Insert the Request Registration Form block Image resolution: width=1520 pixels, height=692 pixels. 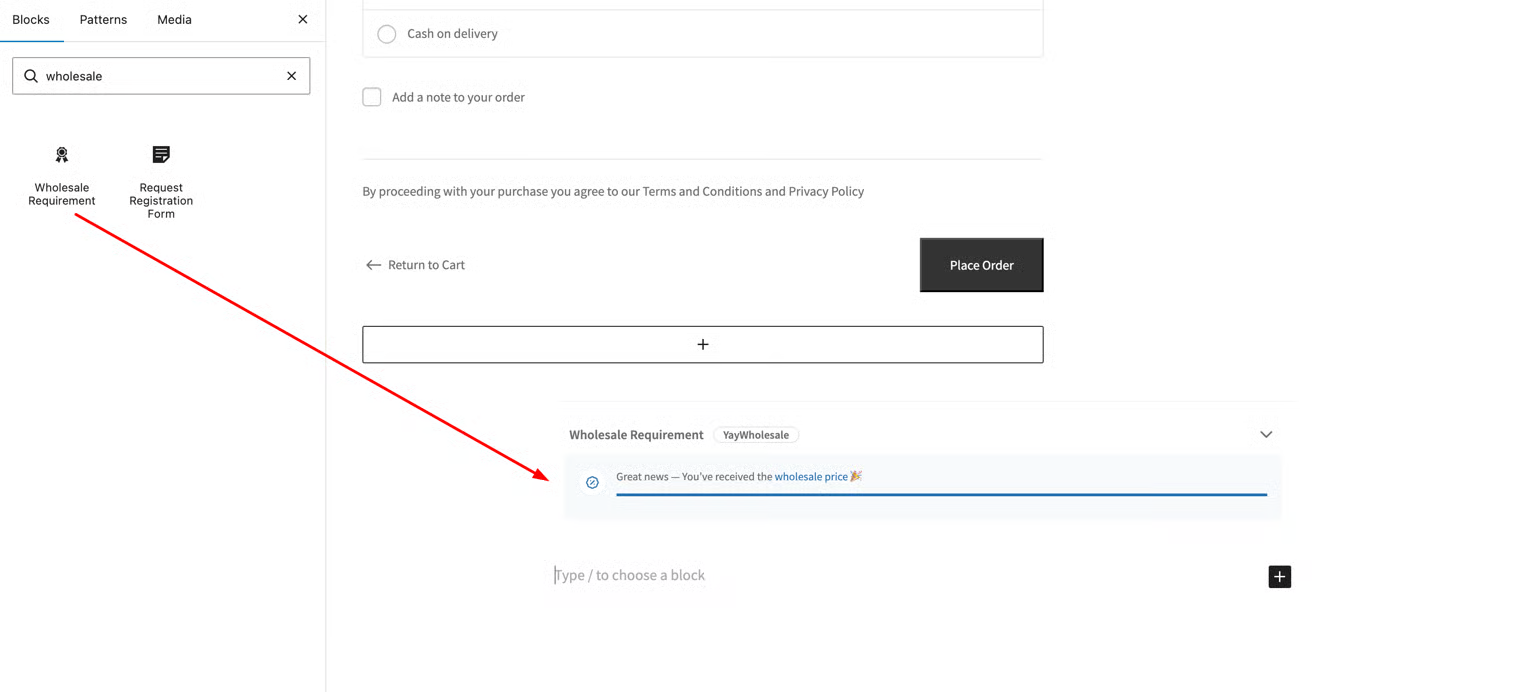pos(161,180)
